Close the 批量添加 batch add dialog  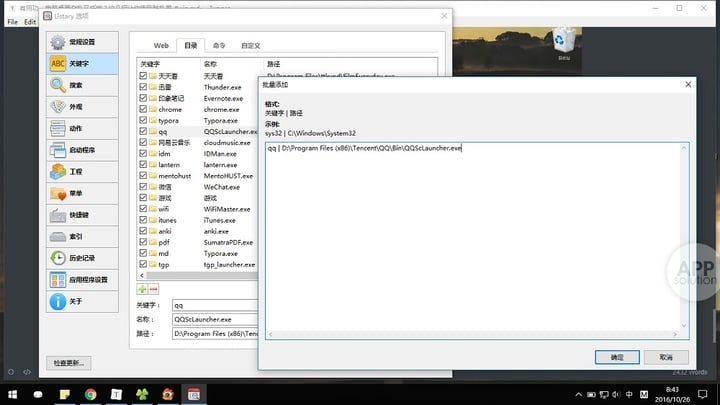pyautogui.click(x=688, y=84)
